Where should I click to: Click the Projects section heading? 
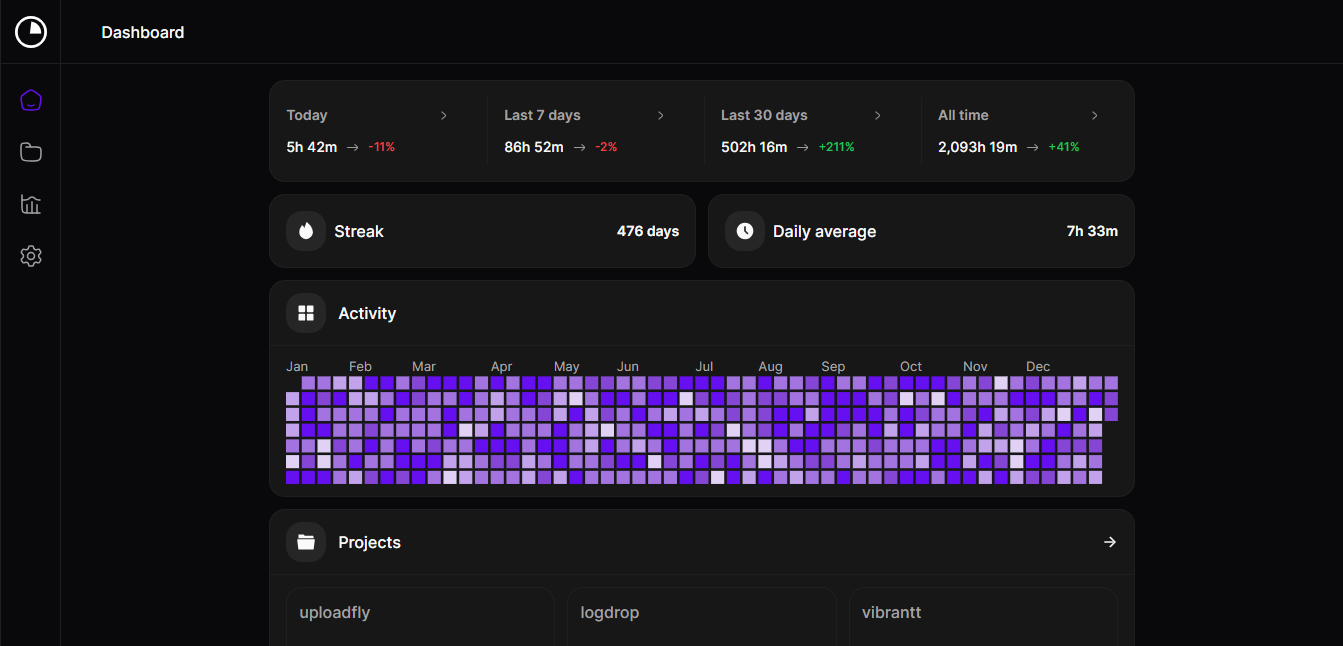(369, 542)
